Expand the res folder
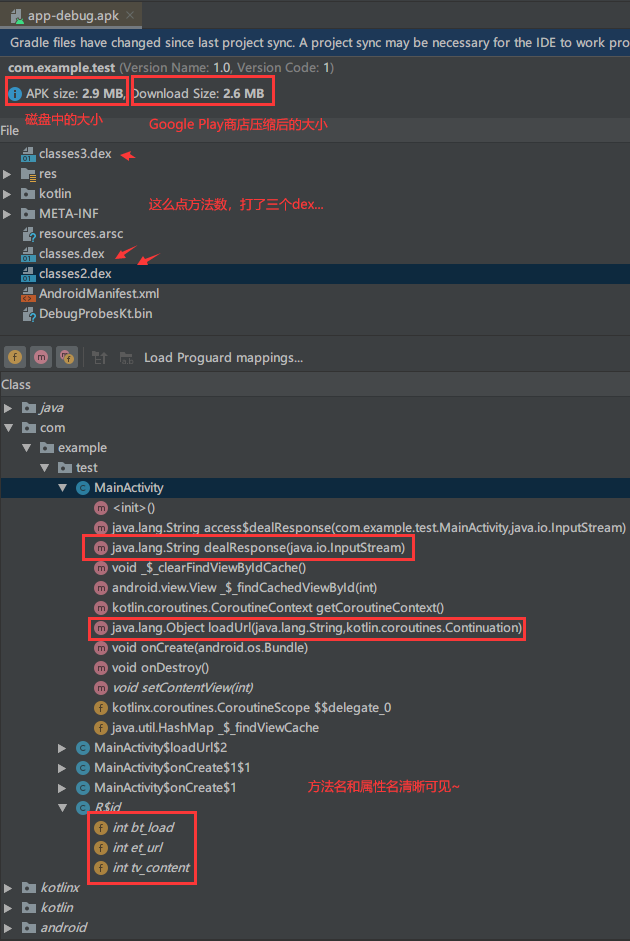Screen dimensions: 630x941 click(x=7, y=174)
